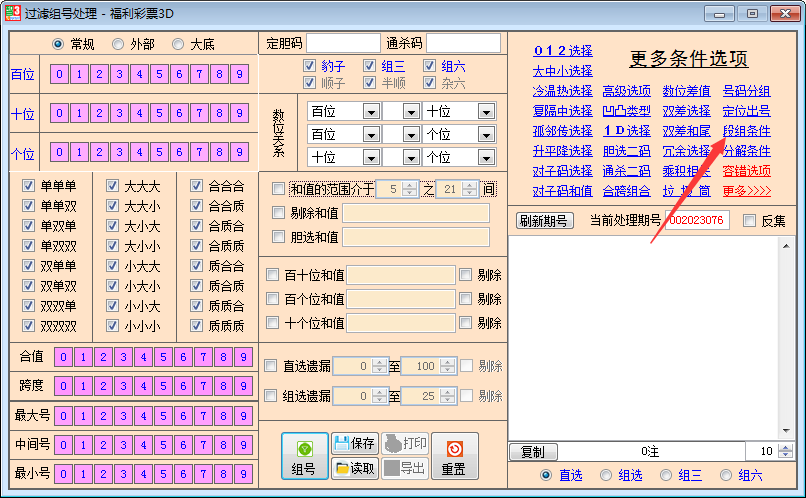Select digit 5 in 百位 row
This screenshot has width=806, height=498.
[x=159, y=74]
